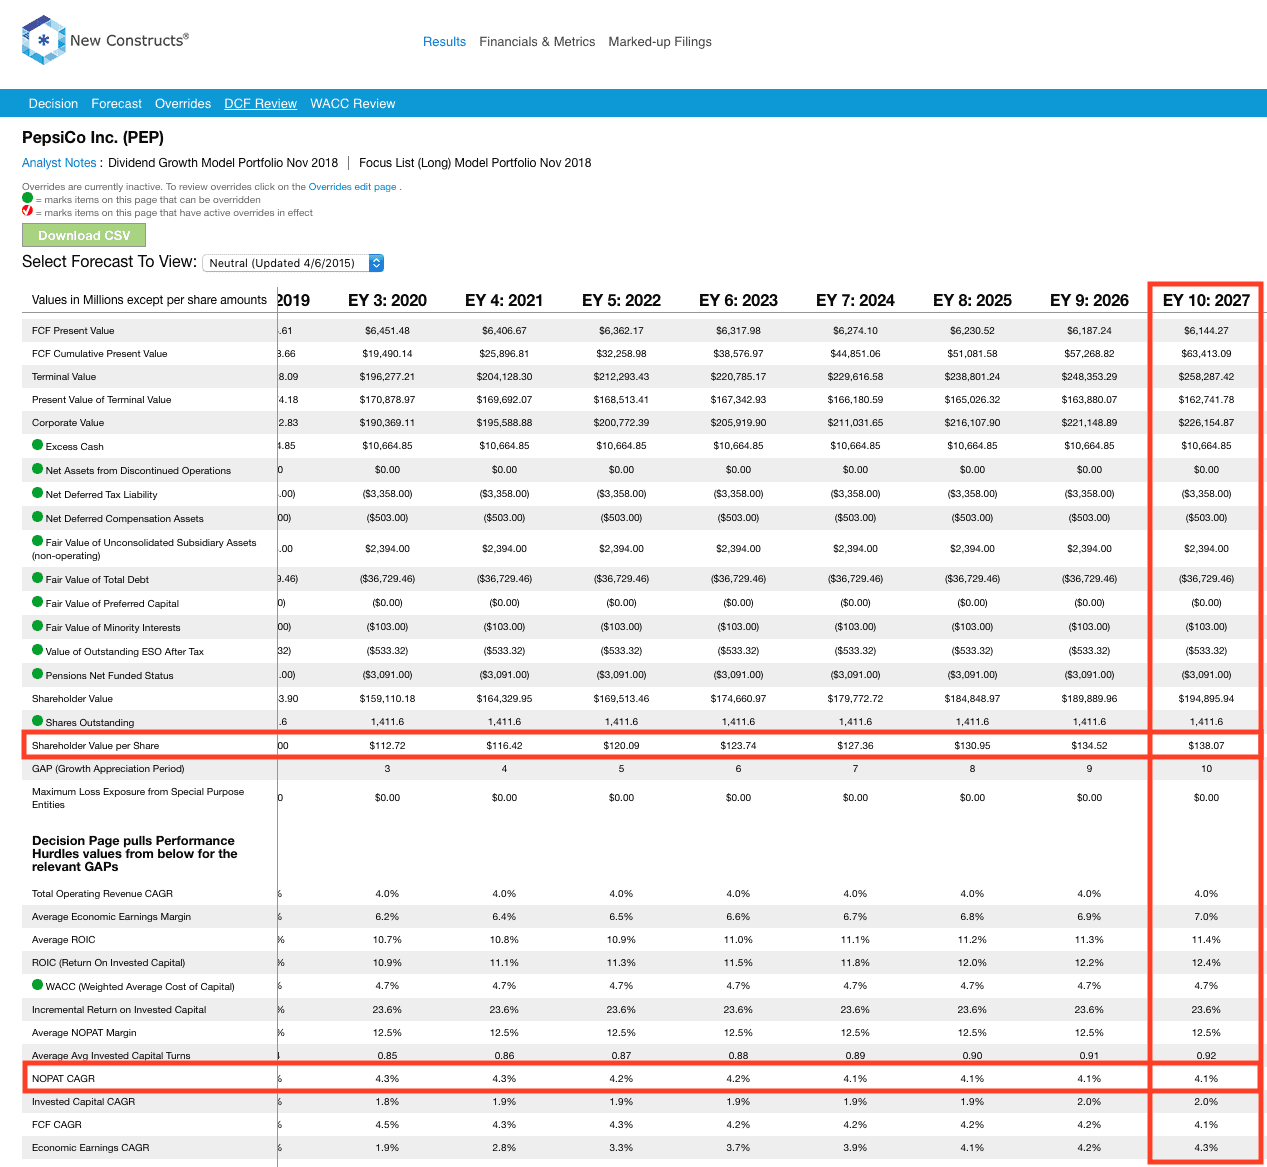Select the EY 5: 2022 column header

pyautogui.click(x=621, y=300)
